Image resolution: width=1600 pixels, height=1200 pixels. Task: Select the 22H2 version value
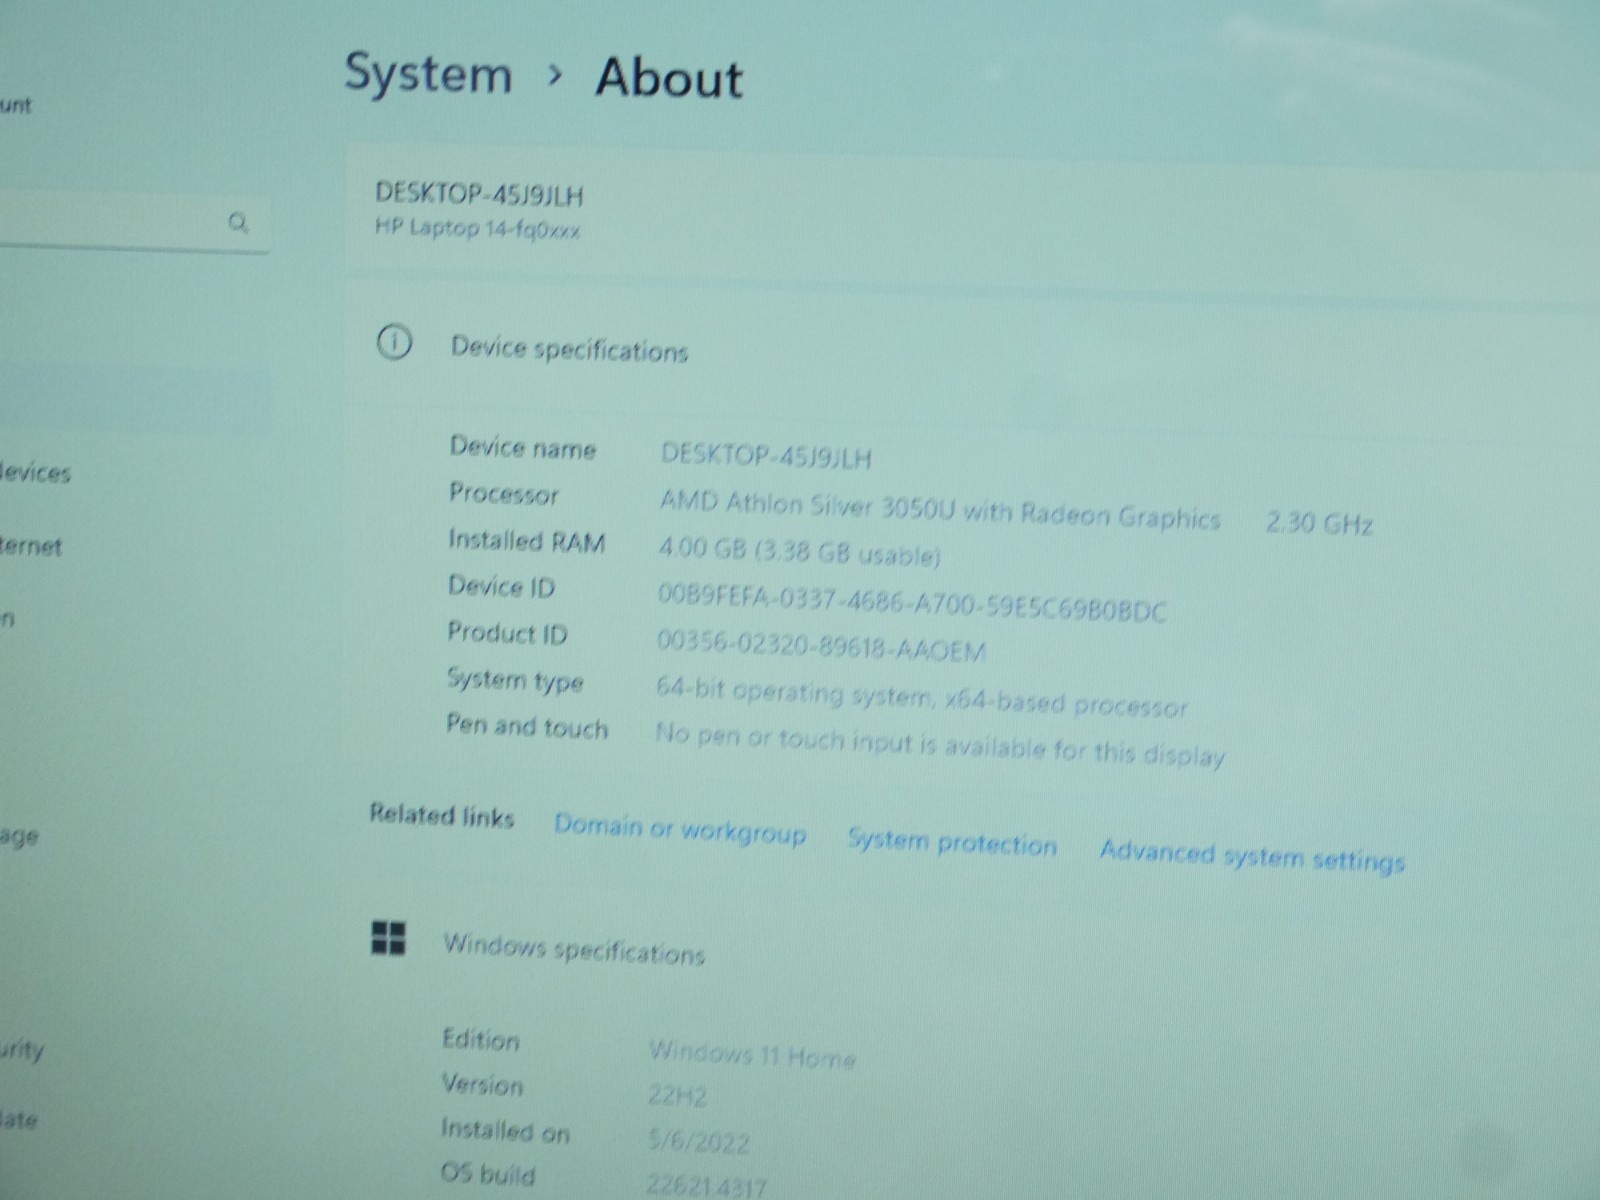click(677, 1096)
